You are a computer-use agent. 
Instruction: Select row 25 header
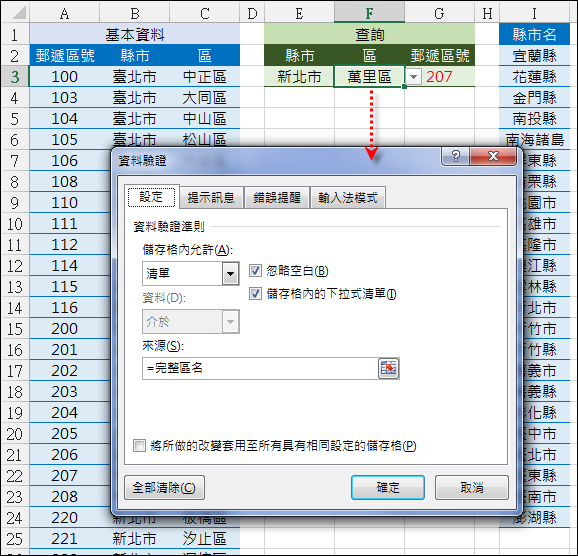tap(15, 539)
